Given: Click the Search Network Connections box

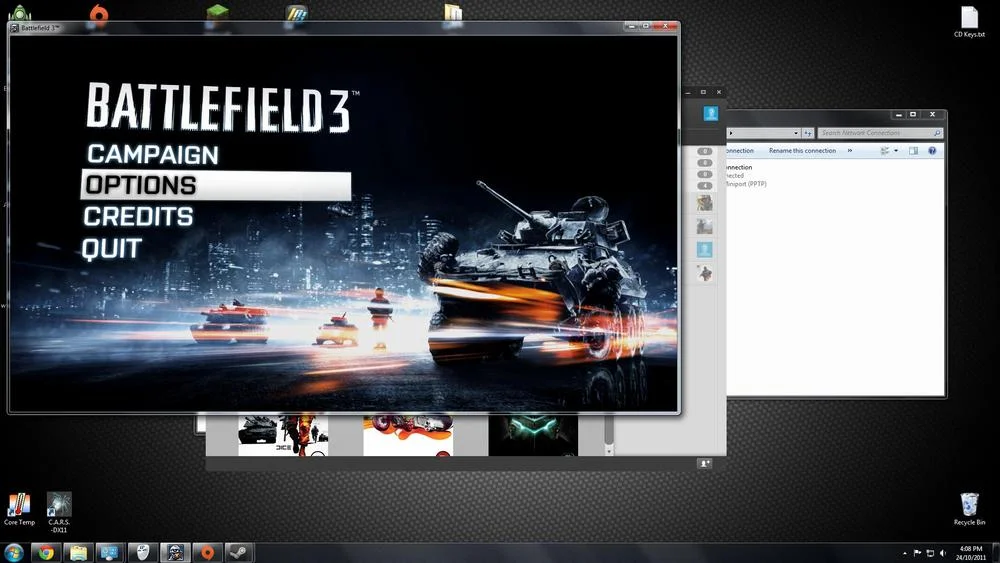Looking at the screenshot, I should tap(879, 133).
